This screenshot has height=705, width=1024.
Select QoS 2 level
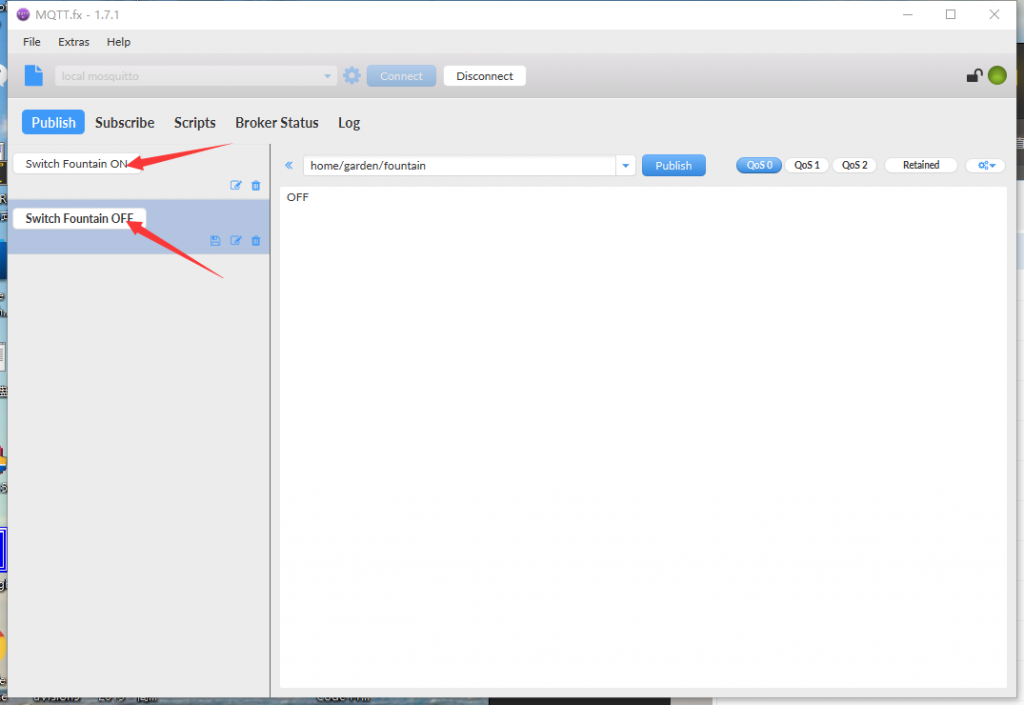[853, 166]
